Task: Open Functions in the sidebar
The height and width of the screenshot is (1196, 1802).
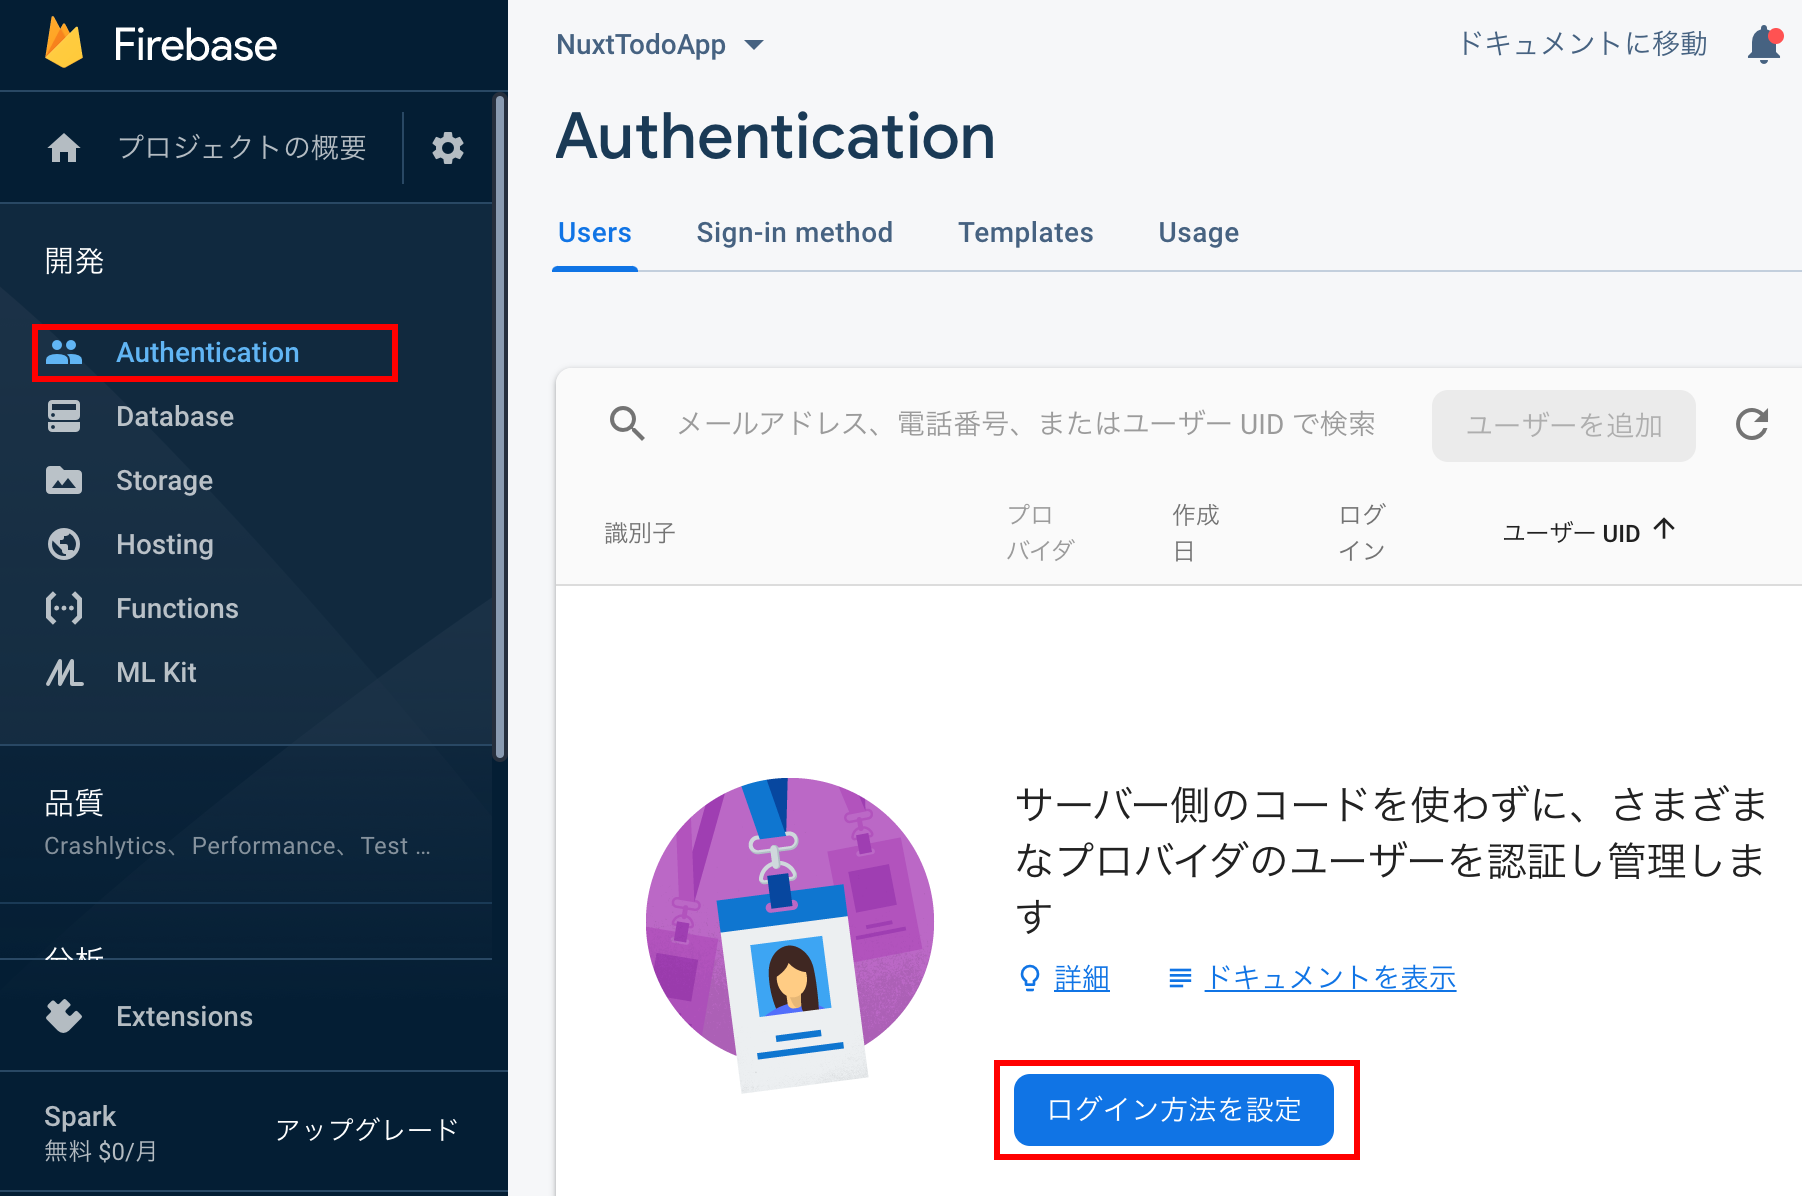Action: coord(177,608)
